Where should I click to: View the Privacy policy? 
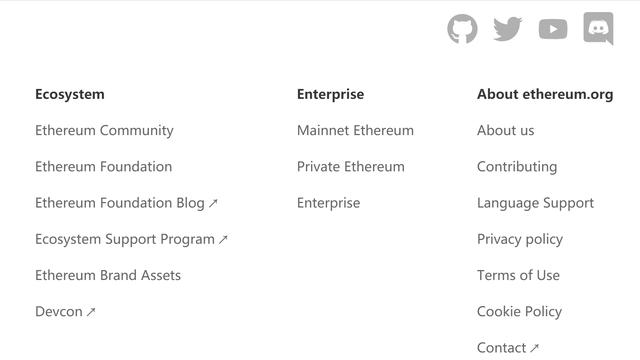click(x=520, y=239)
